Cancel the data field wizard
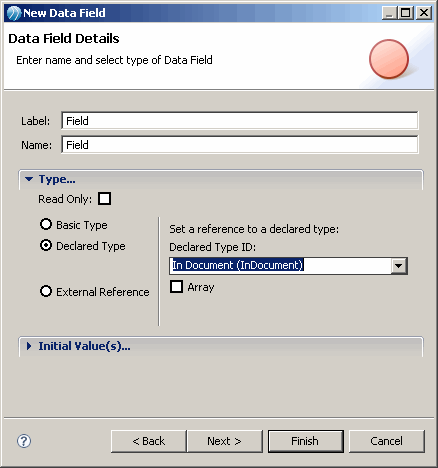This screenshot has width=438, height=468. pyautogui.click(x=387, y=441)
